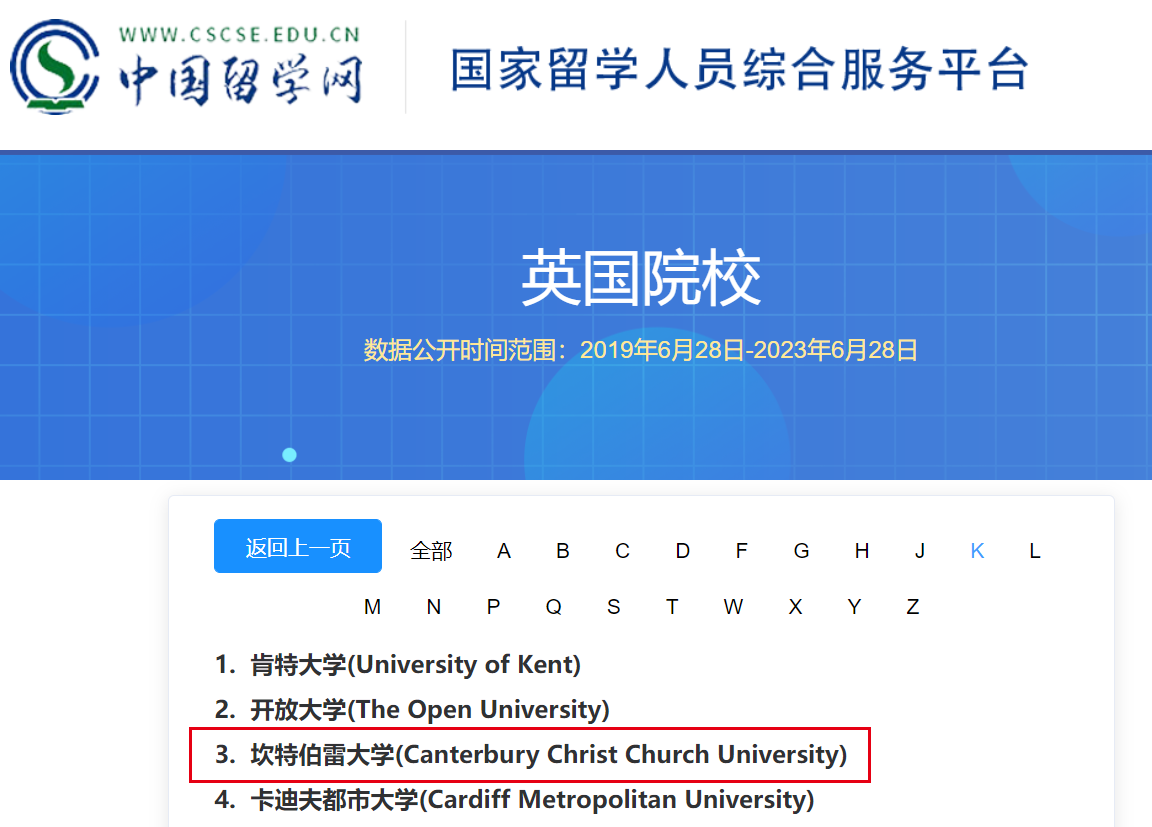Filter universities by letter G
The height and width of the screenshot is (827, 1152).
(802, 551)
